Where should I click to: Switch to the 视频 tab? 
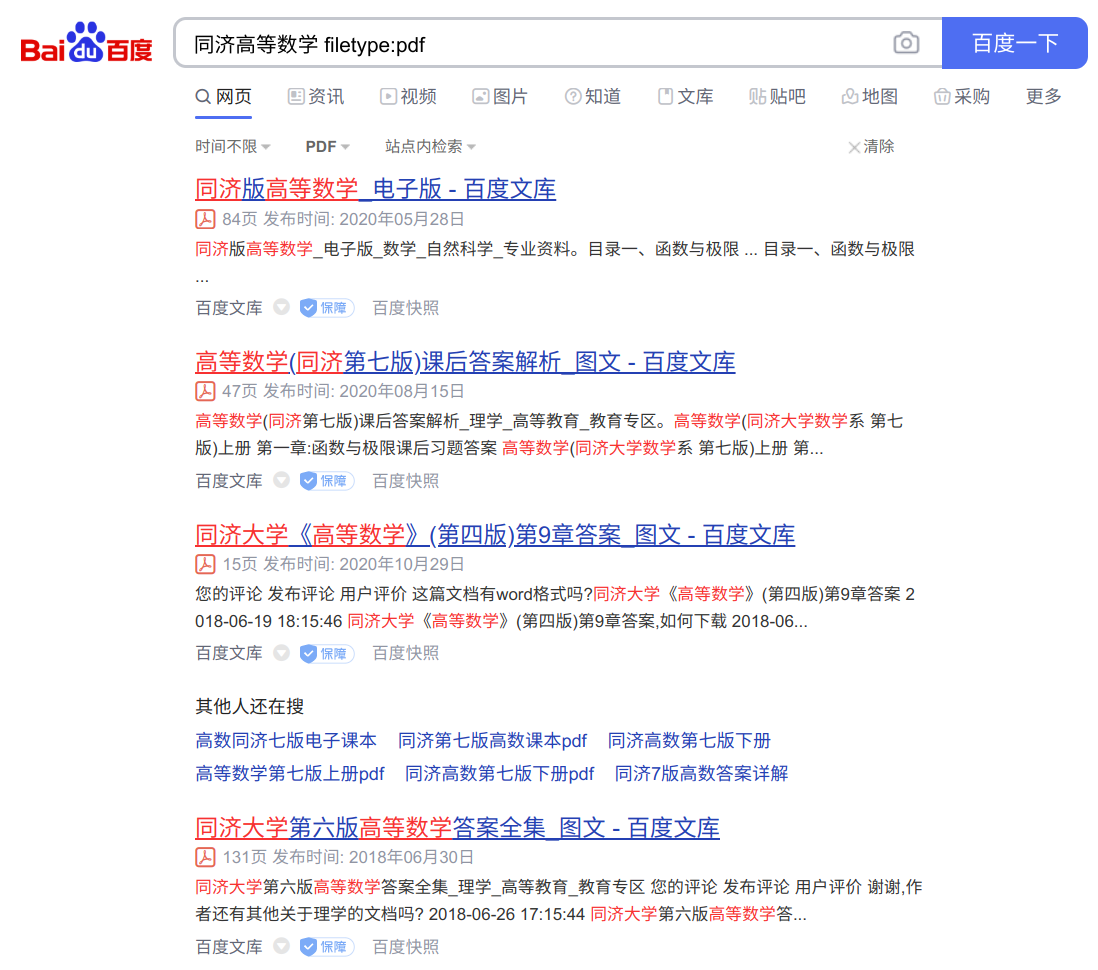pyautogui.click(x=408, y=97)
